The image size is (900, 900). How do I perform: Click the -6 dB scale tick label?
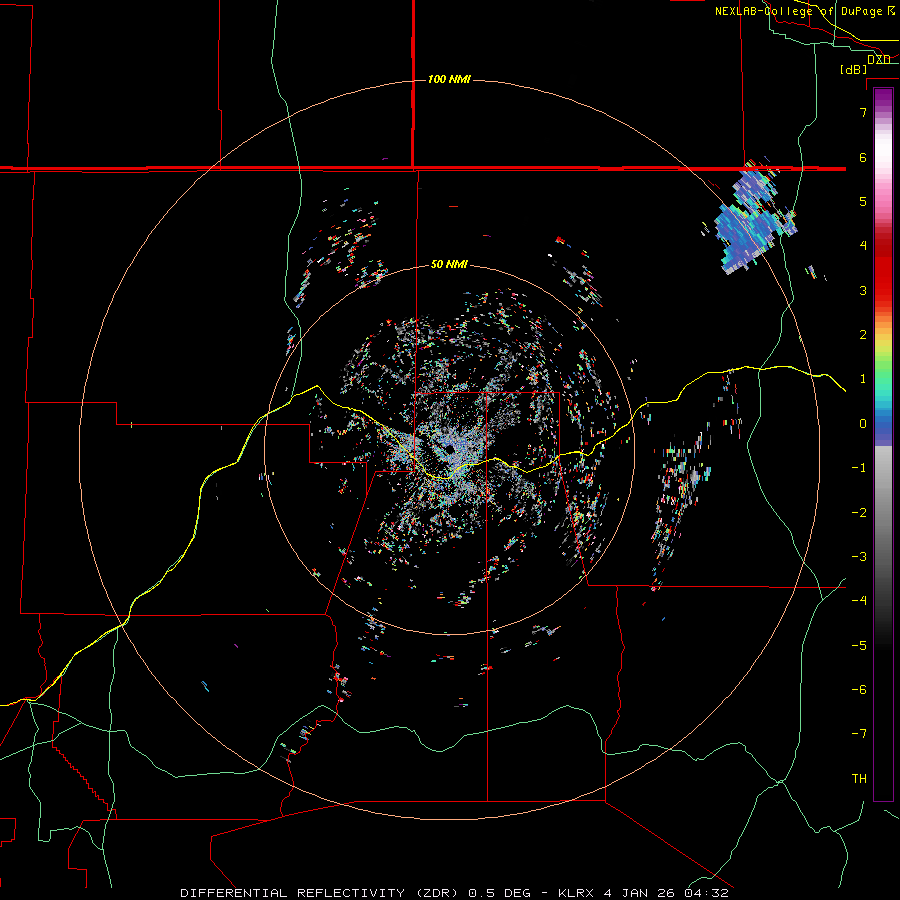859,690
